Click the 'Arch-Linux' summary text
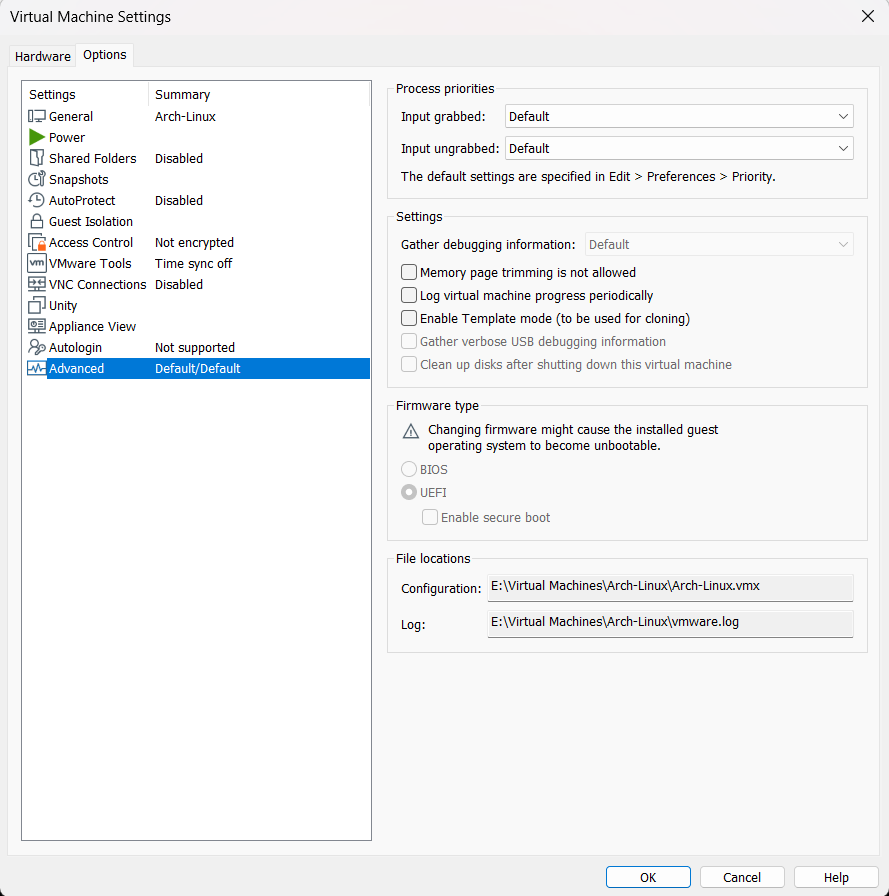Image resolution: width=889 pixels, height=896 pixels. coord(185,117)
